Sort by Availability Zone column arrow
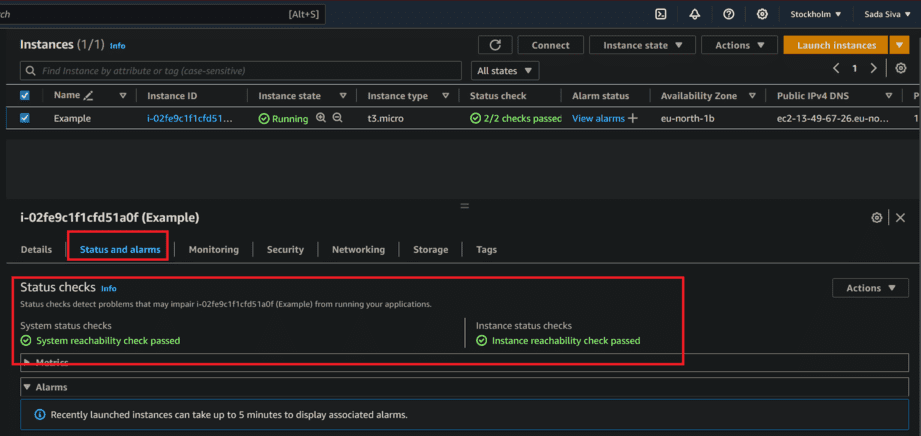The width and height of the screenshot is (921, 436). (751, 95)
